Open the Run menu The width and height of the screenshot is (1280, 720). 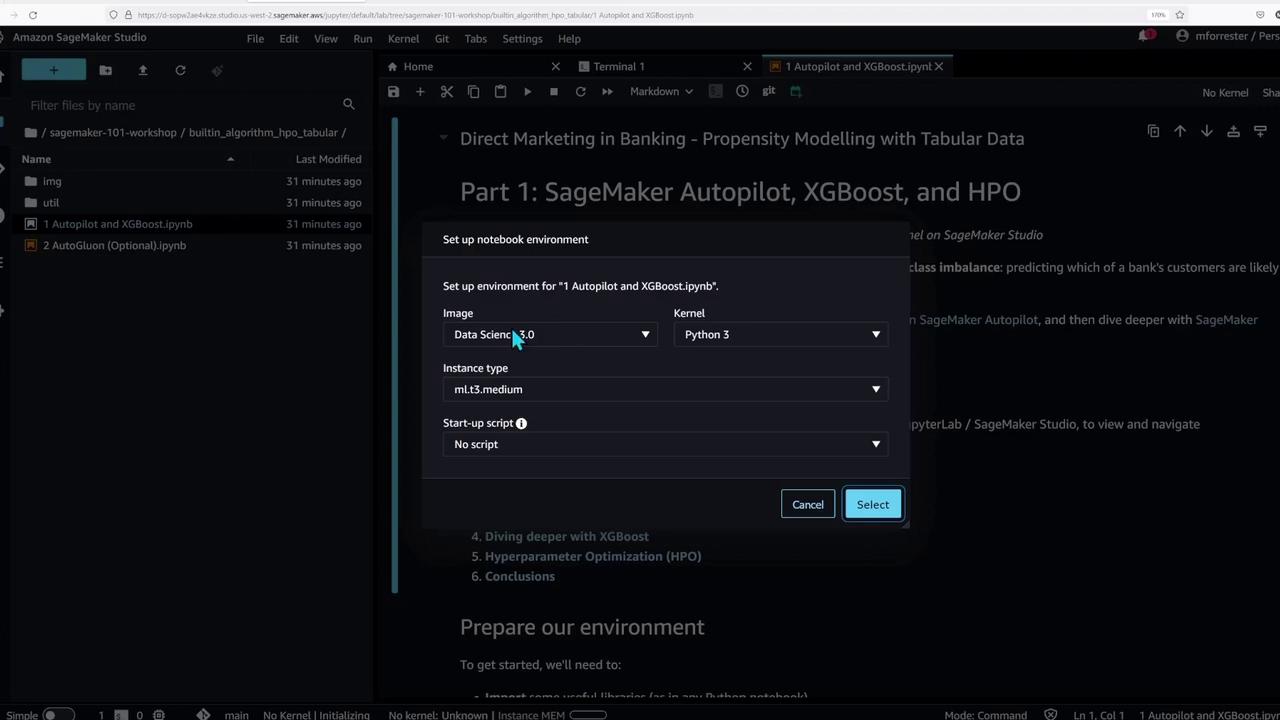(x=363, y=38)
